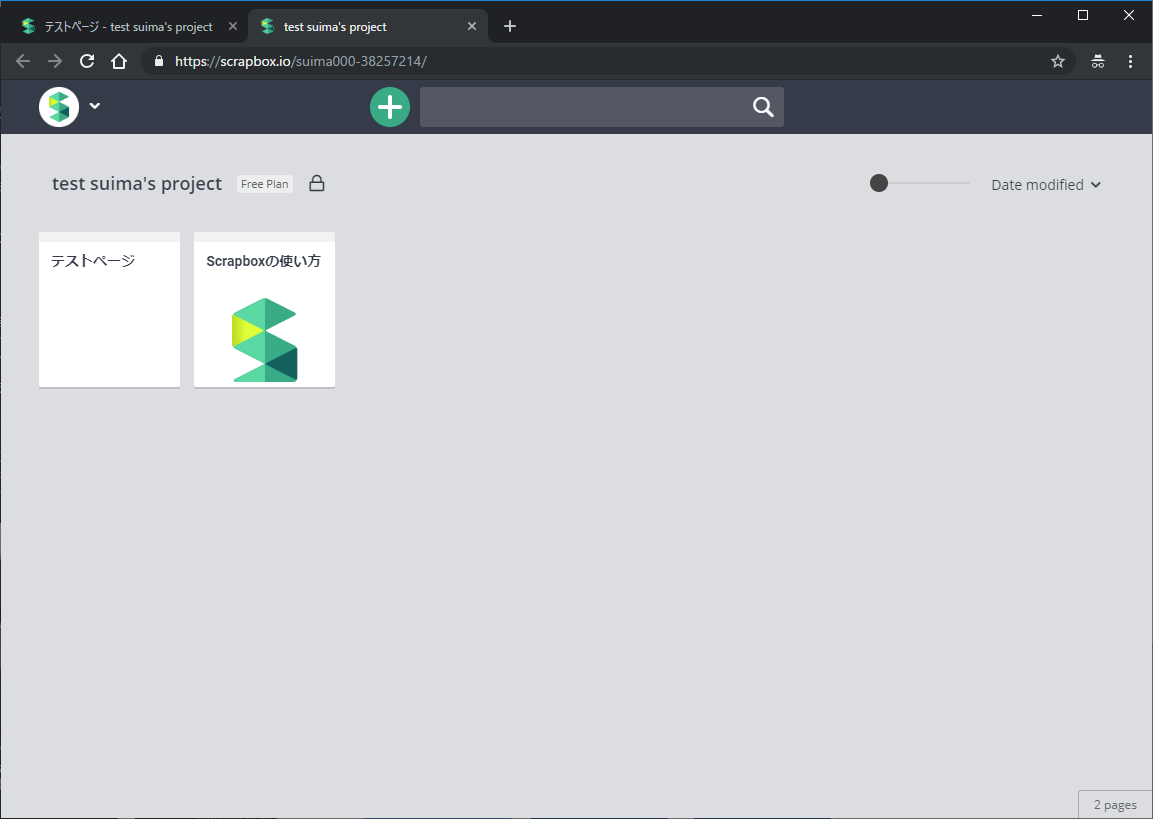The image size is (1153, 819).
Task: Bookmark this page with star icon
Action: (1057, 61)
